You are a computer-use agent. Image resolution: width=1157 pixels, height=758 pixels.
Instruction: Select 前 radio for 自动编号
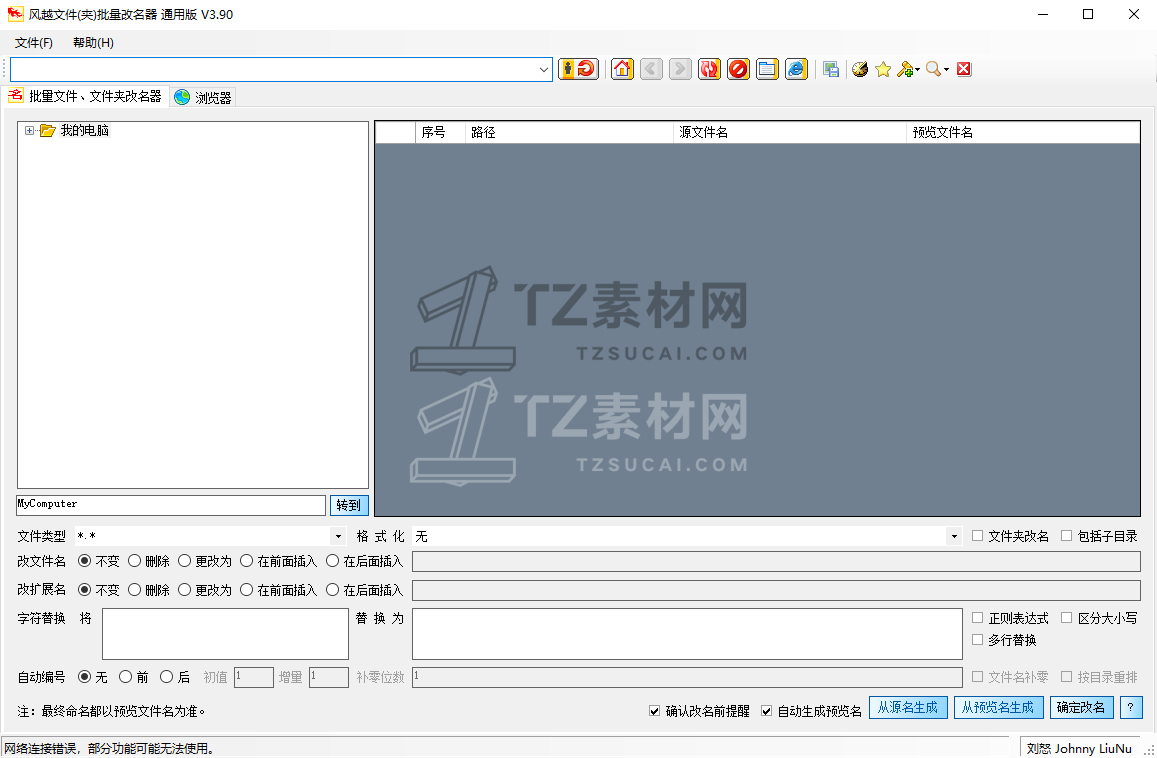tap(125, 677)
